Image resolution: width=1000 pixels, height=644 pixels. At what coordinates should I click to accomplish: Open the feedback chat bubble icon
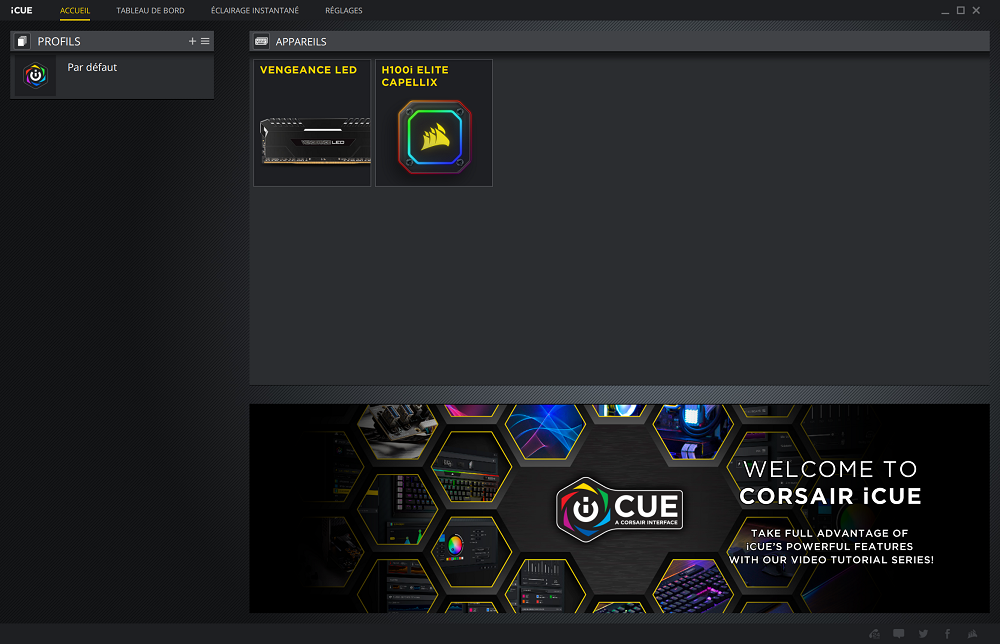pos(899,634)
